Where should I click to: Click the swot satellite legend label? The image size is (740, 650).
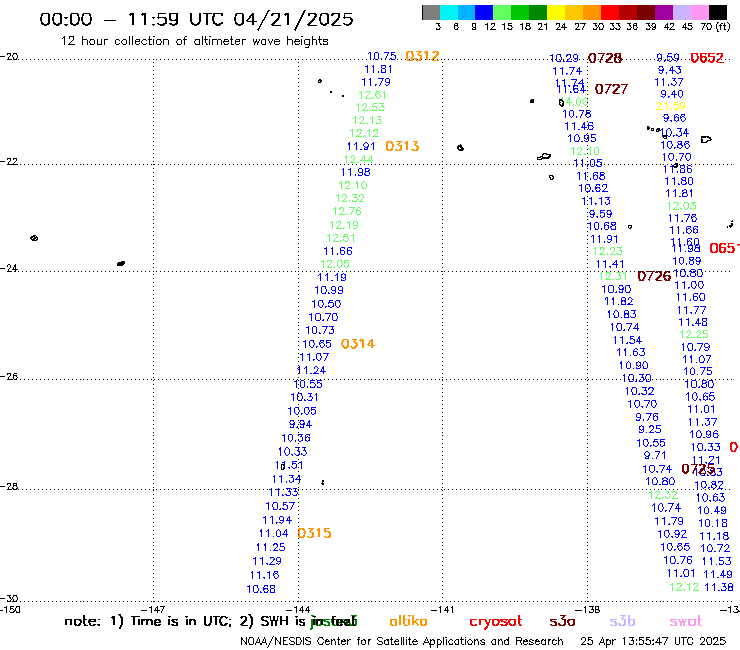(686, 621)
